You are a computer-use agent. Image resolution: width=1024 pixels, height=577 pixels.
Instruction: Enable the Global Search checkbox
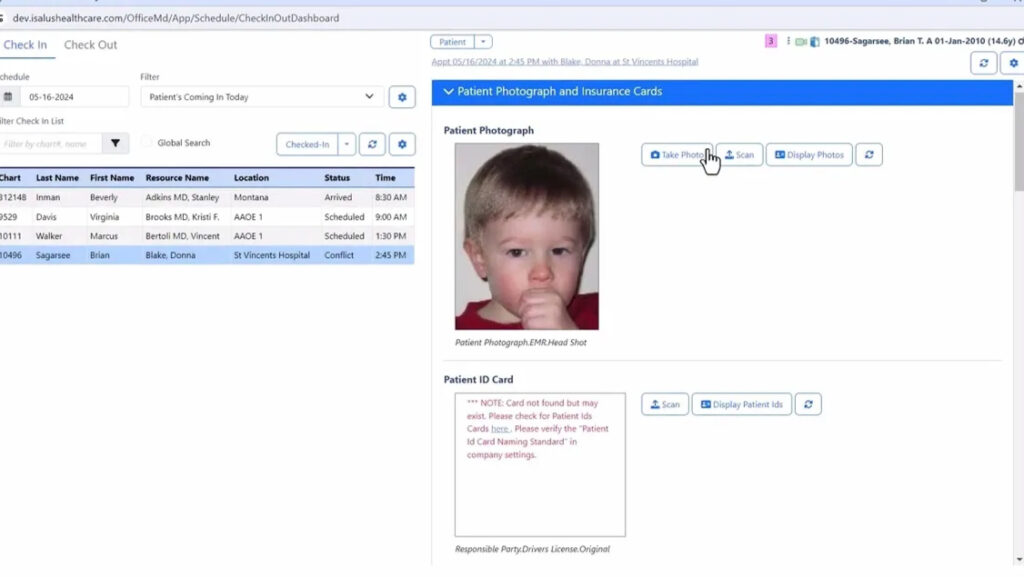click(x=145, y=143)
